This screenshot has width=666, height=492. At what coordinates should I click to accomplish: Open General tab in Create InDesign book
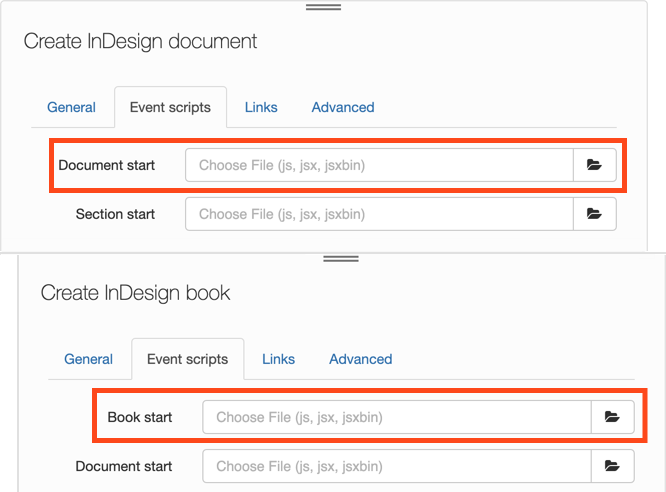(88, 359)
